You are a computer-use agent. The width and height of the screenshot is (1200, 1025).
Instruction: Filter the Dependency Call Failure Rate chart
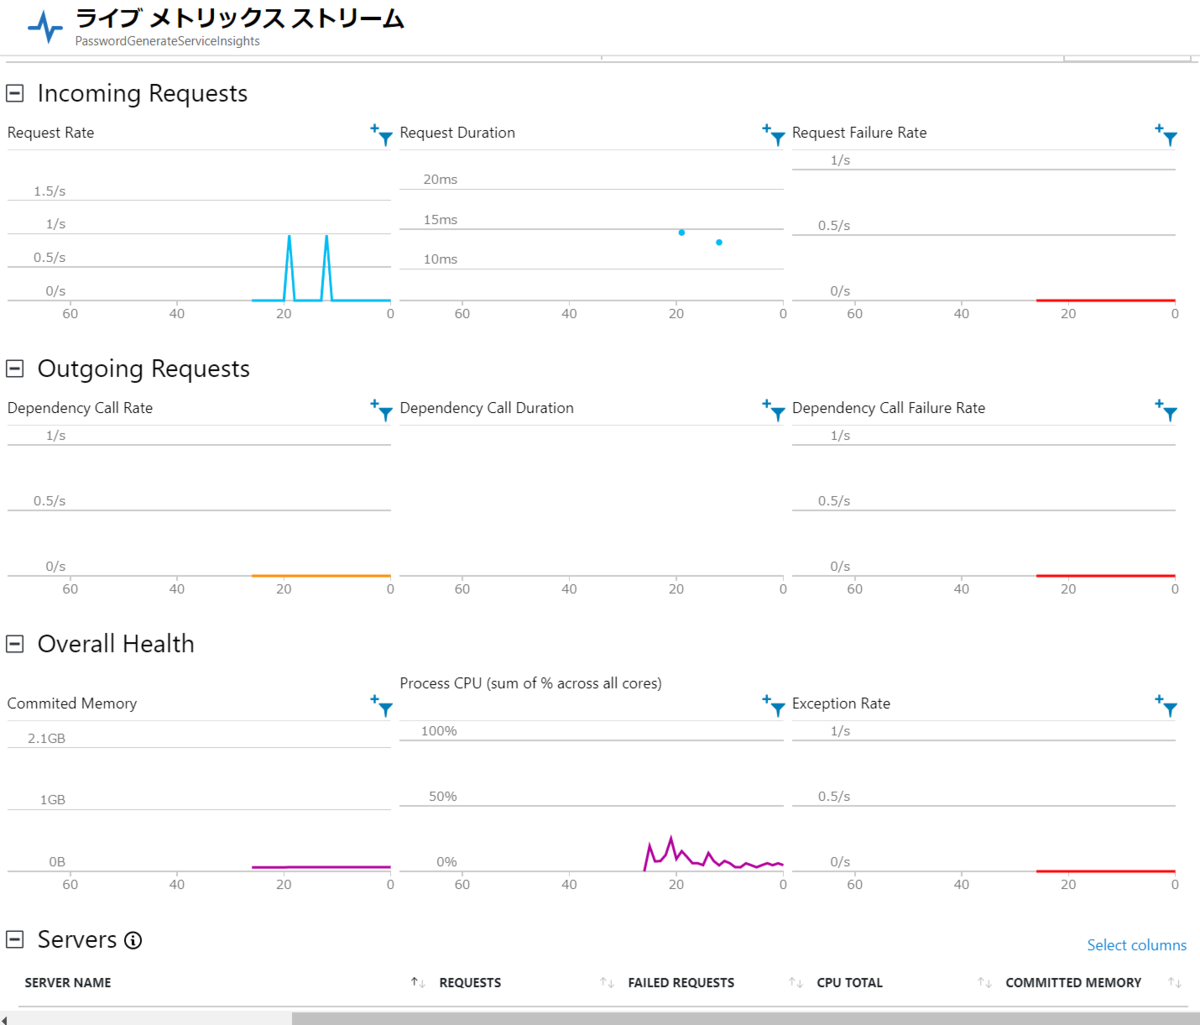tap(1166, 410)
